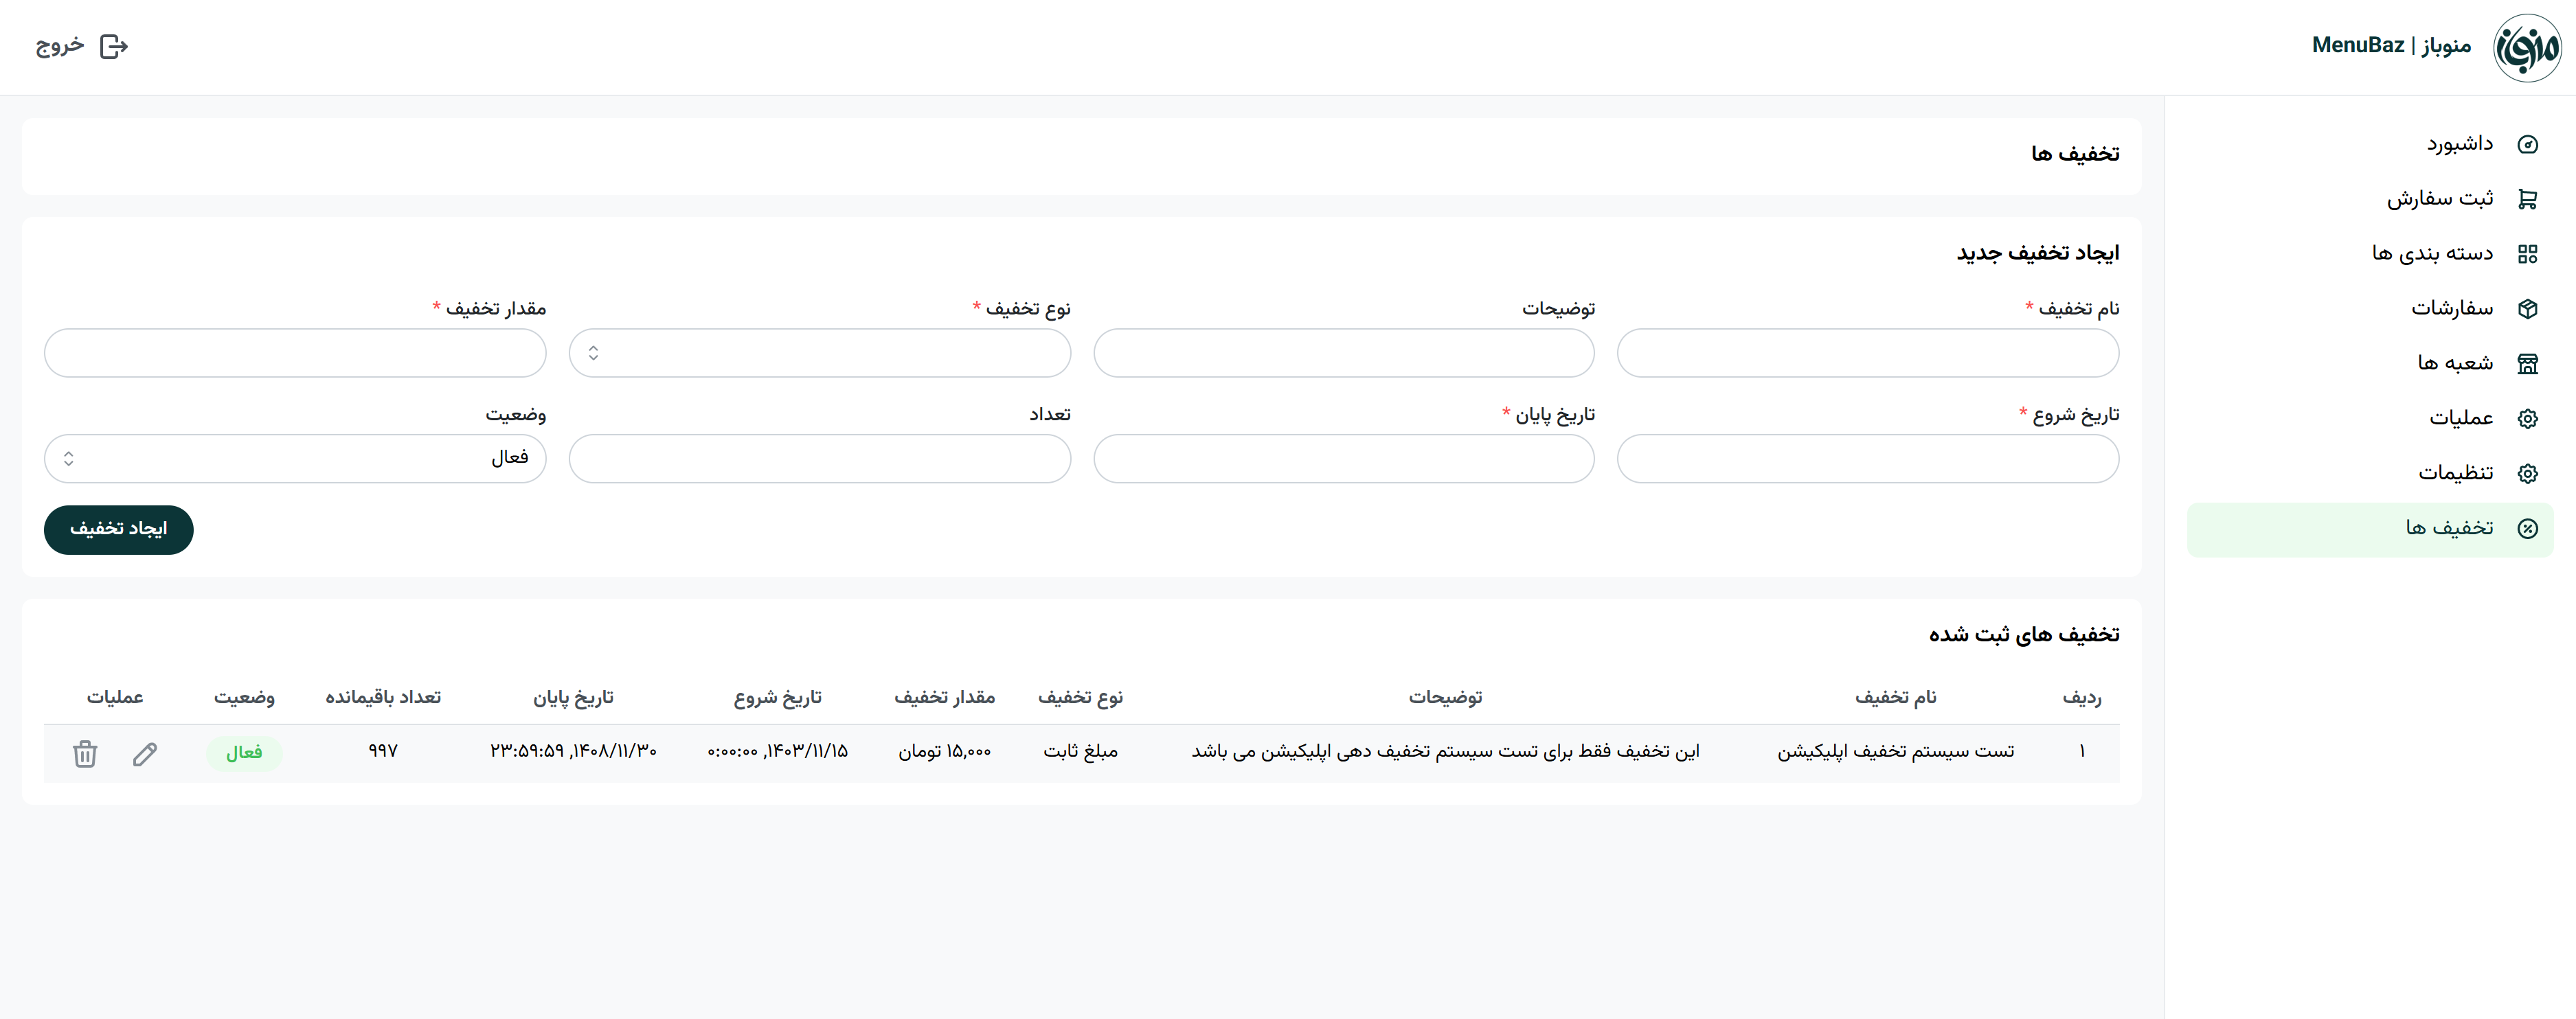Click the orders (سفارشات) box icon

point(2527,309)
